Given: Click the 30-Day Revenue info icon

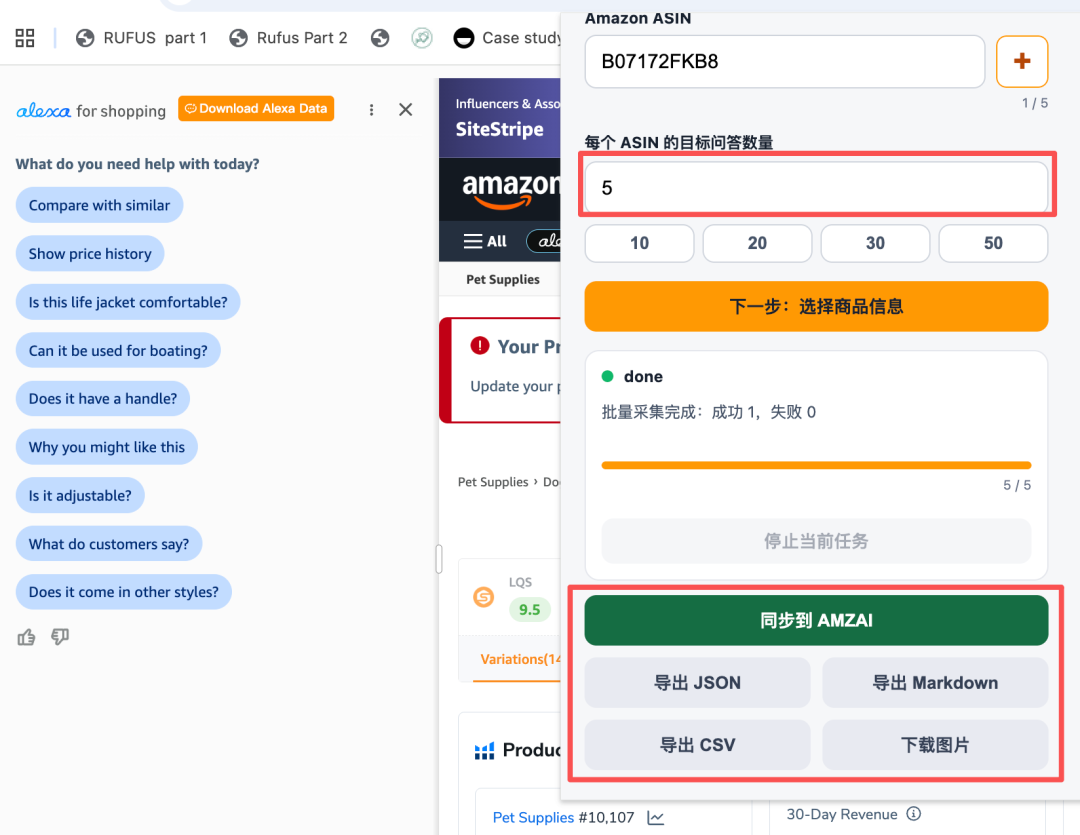Looking at the screenshot, I should point(913,814).
